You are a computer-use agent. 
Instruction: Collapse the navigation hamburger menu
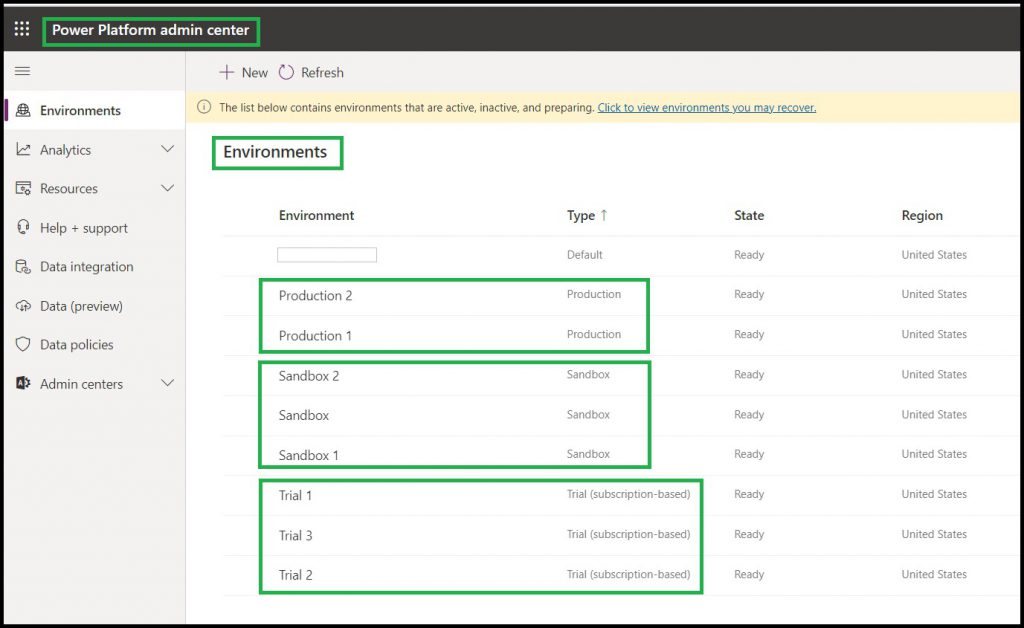tap(22, 71)
